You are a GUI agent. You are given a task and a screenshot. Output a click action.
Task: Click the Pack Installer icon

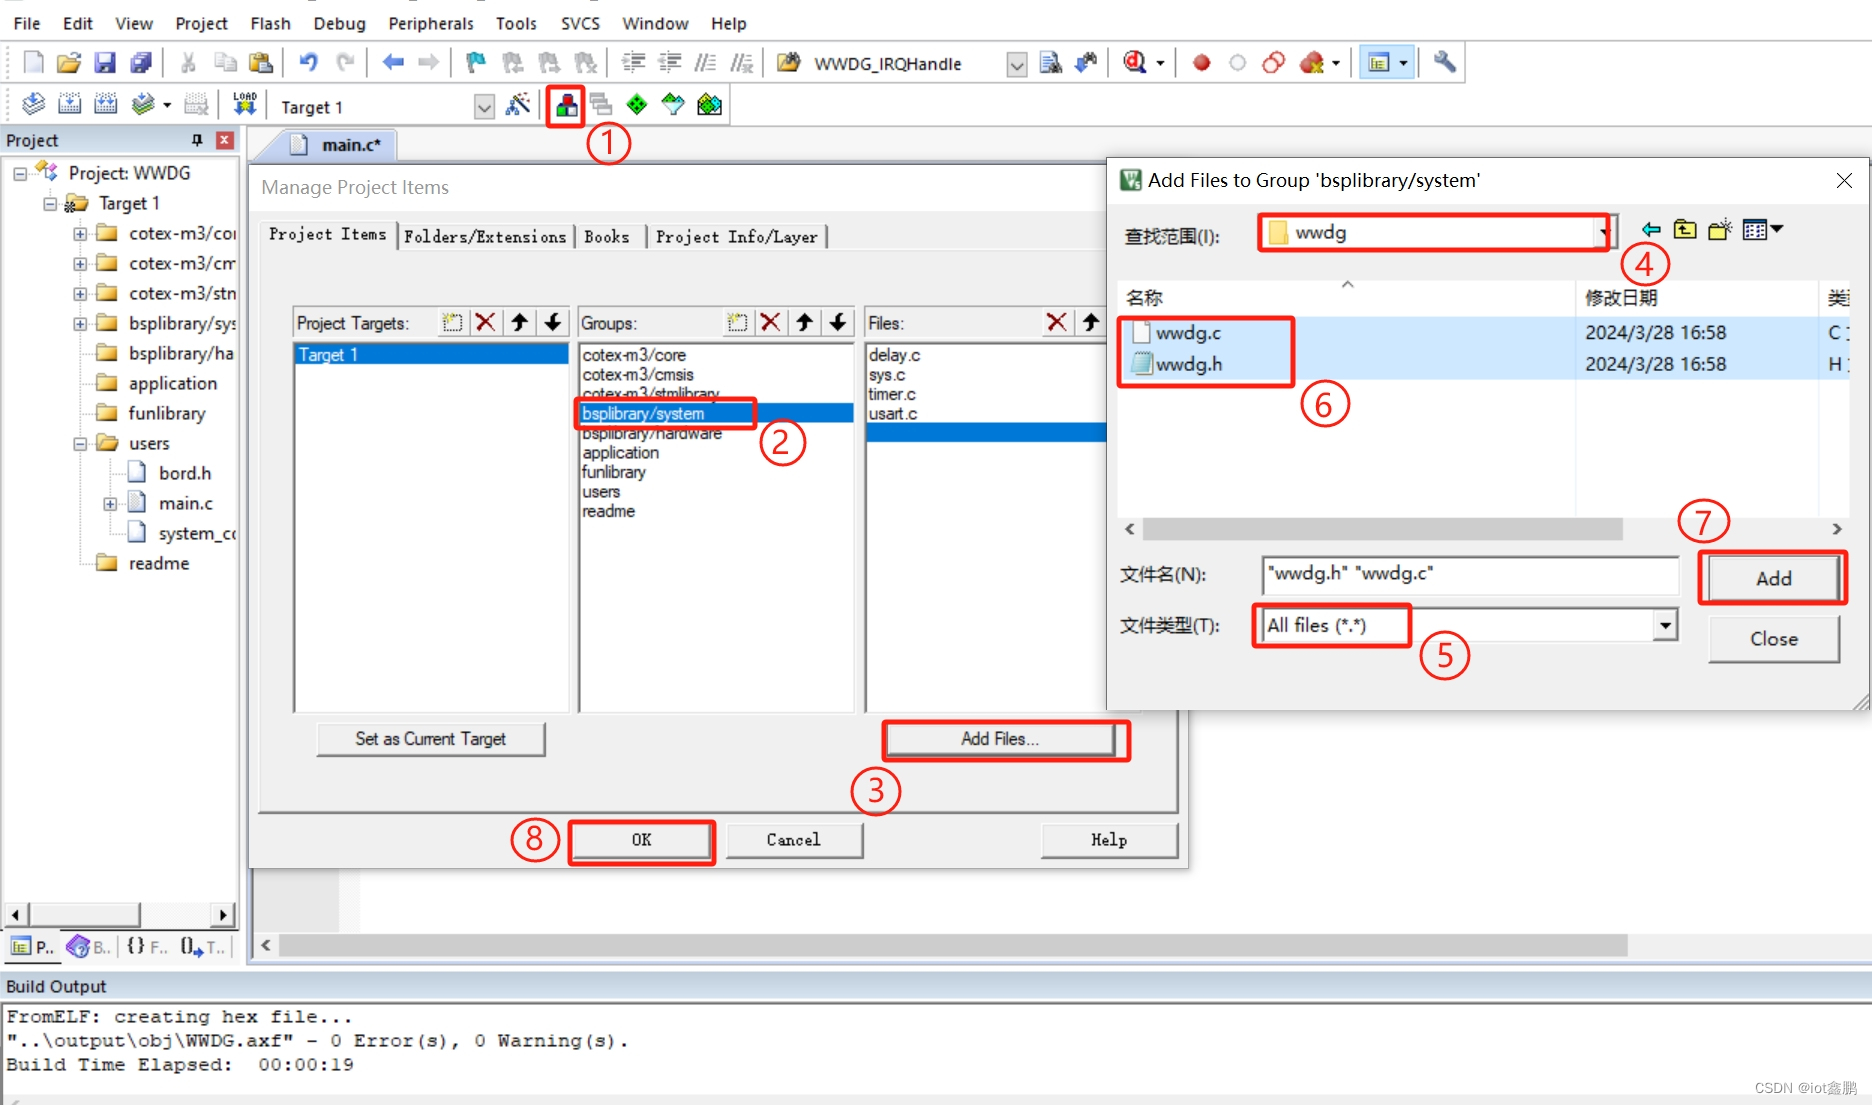709,104
